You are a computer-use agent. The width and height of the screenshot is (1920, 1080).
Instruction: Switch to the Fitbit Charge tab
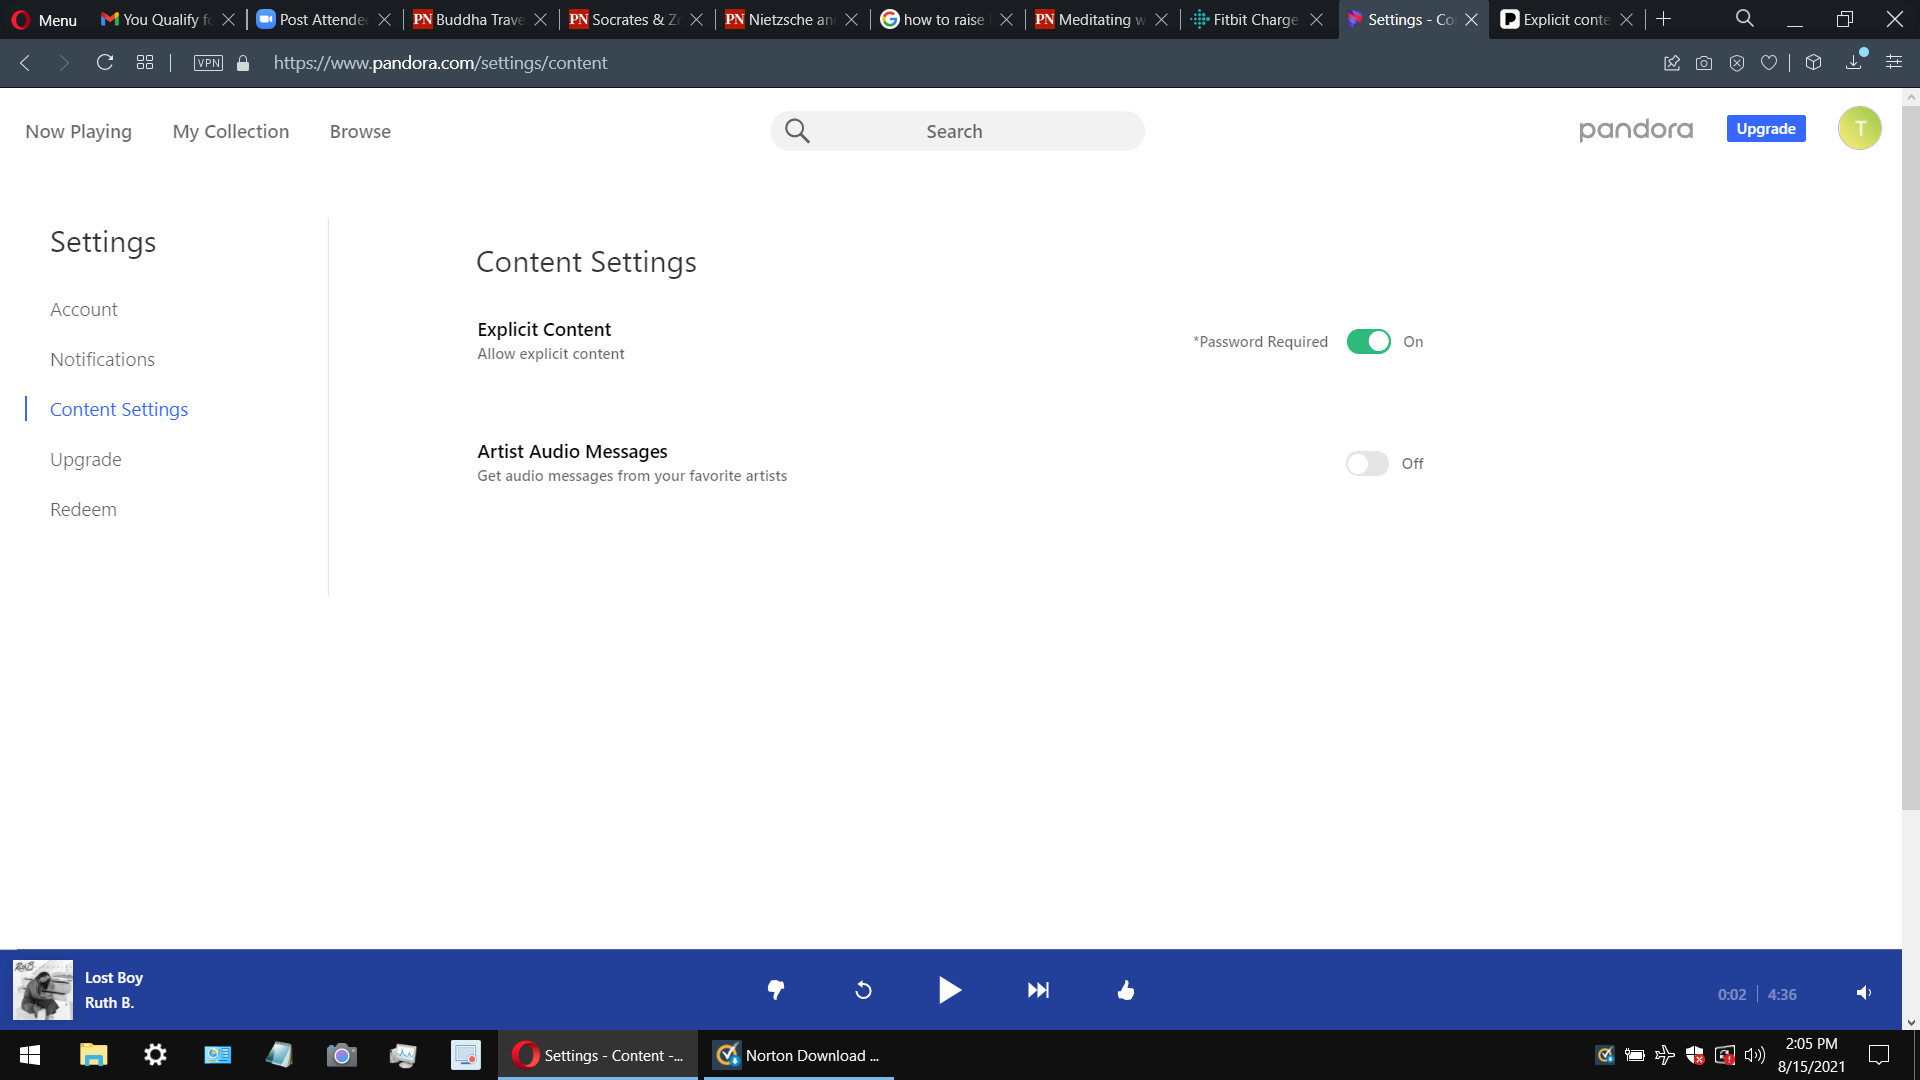click(x=1255, y=19)
